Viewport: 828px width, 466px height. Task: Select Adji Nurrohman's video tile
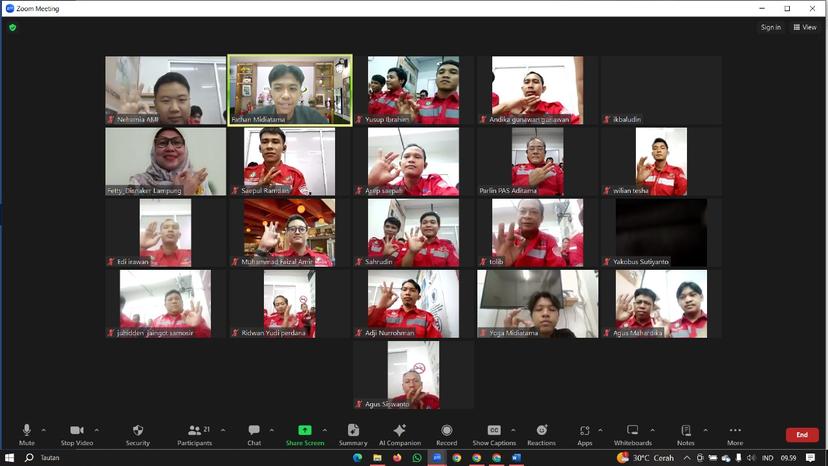413,304
